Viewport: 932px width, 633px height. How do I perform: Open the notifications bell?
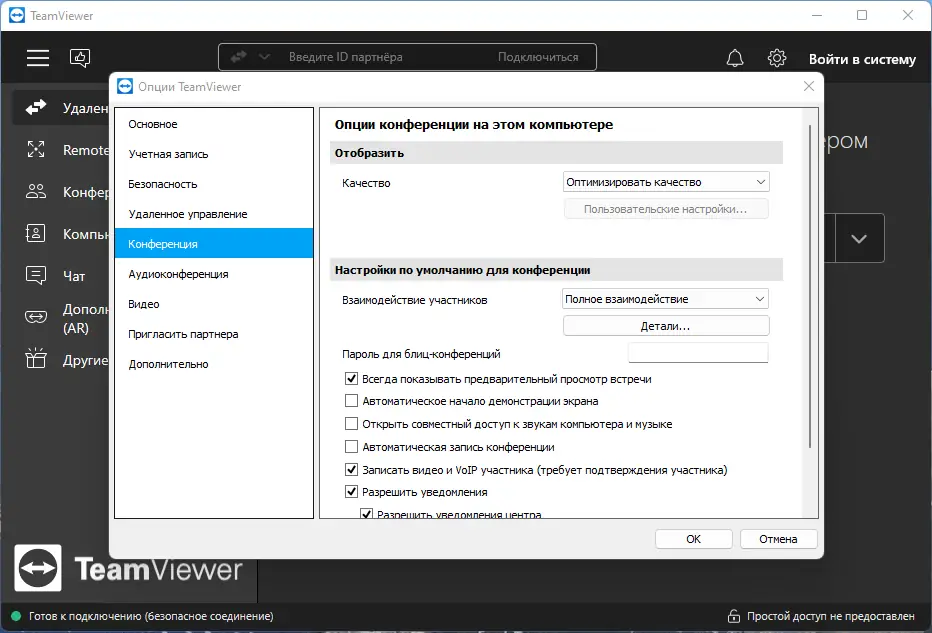click(x=735, y=58)
